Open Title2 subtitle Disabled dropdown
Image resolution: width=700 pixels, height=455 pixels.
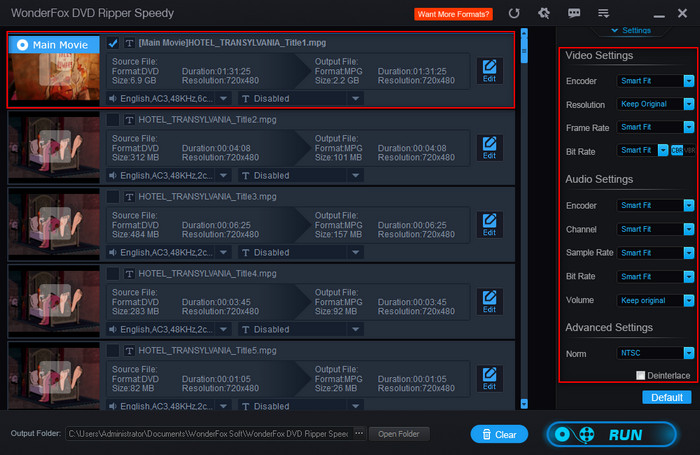pyautogui.click(x=355, y=175)
